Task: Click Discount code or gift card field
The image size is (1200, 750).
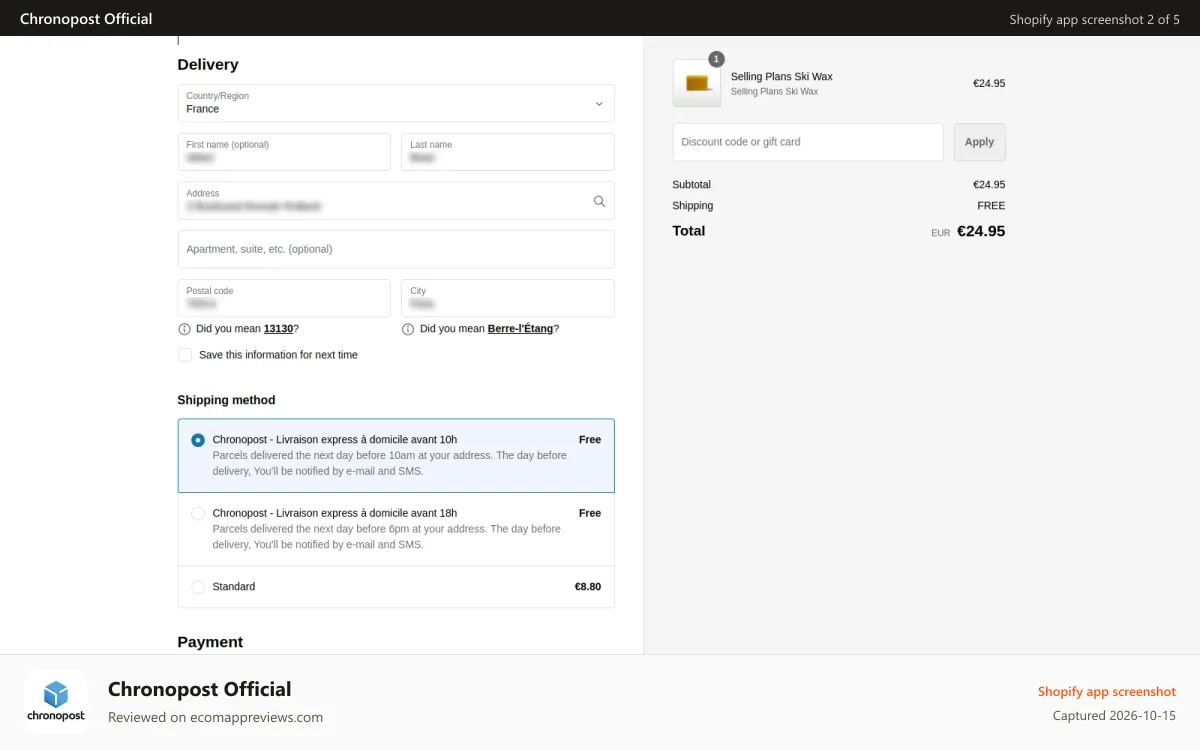Action: click(808, 142)
